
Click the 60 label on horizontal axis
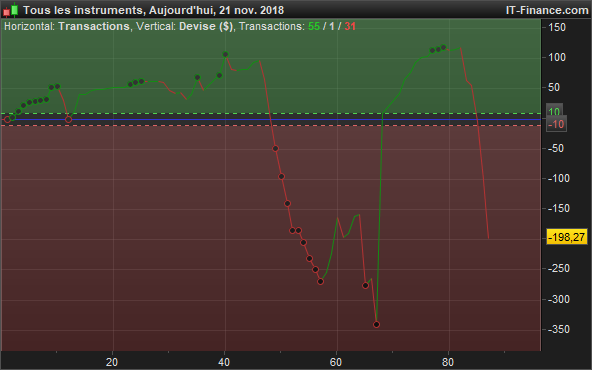(336, 362)
